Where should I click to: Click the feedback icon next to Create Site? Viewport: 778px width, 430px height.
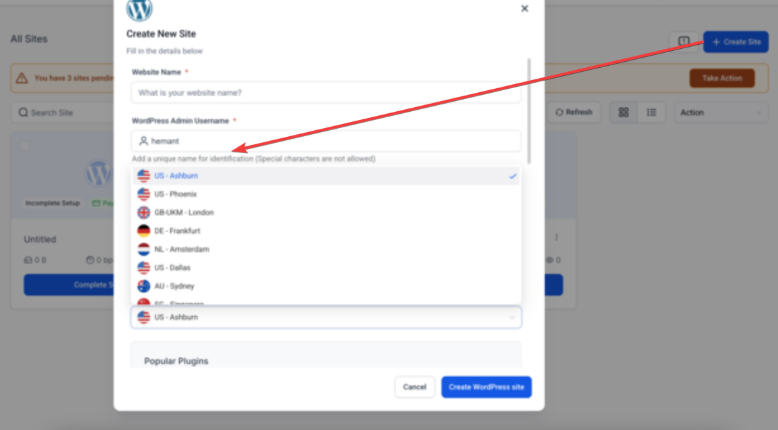pos(684,42)
